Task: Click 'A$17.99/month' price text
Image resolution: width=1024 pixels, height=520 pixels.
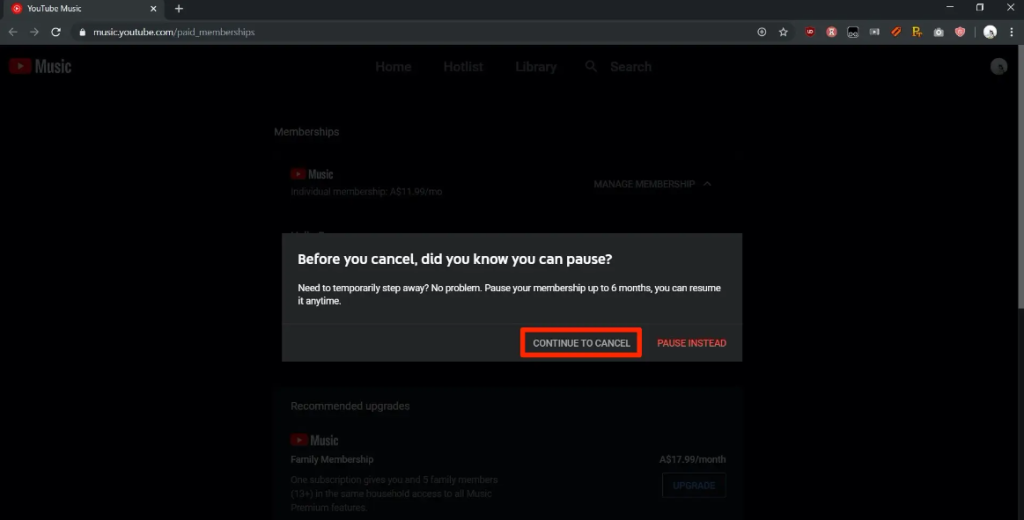Action: (692, 459)
